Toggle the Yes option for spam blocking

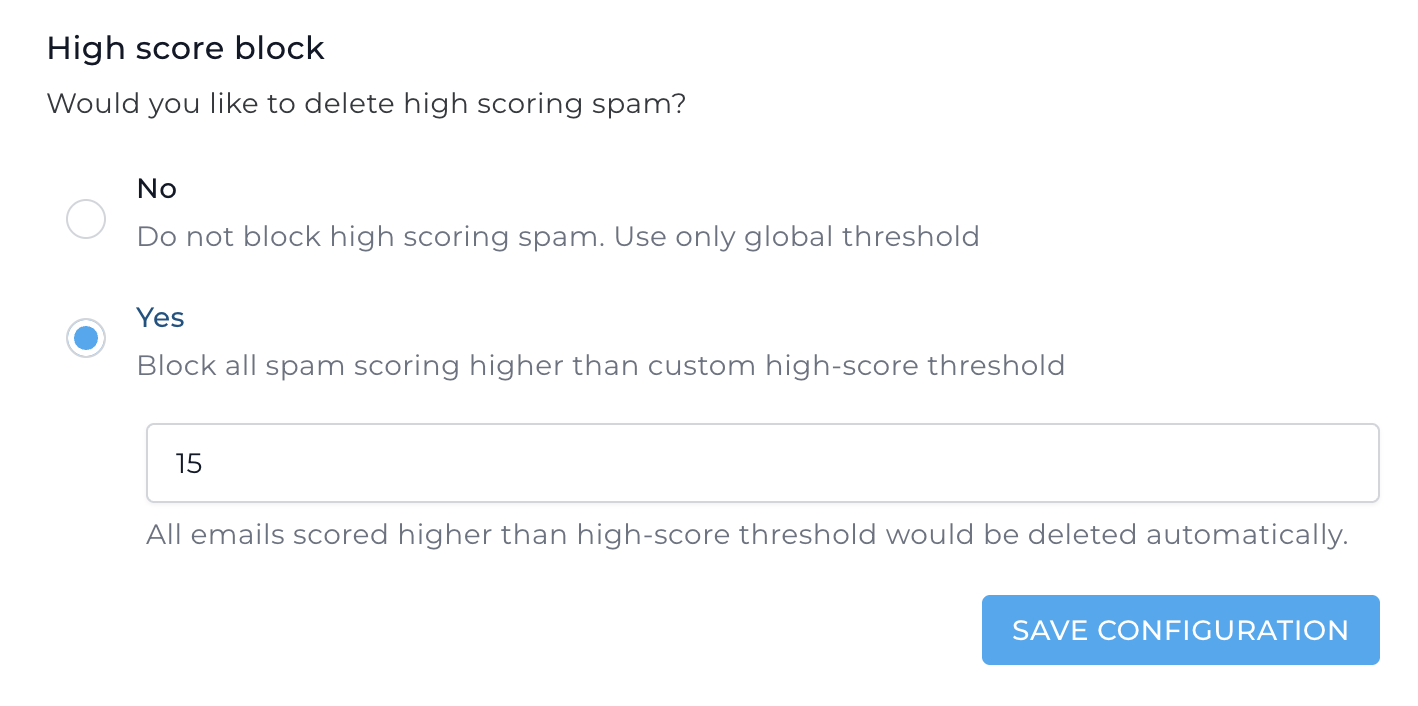[x=86, y=338]
